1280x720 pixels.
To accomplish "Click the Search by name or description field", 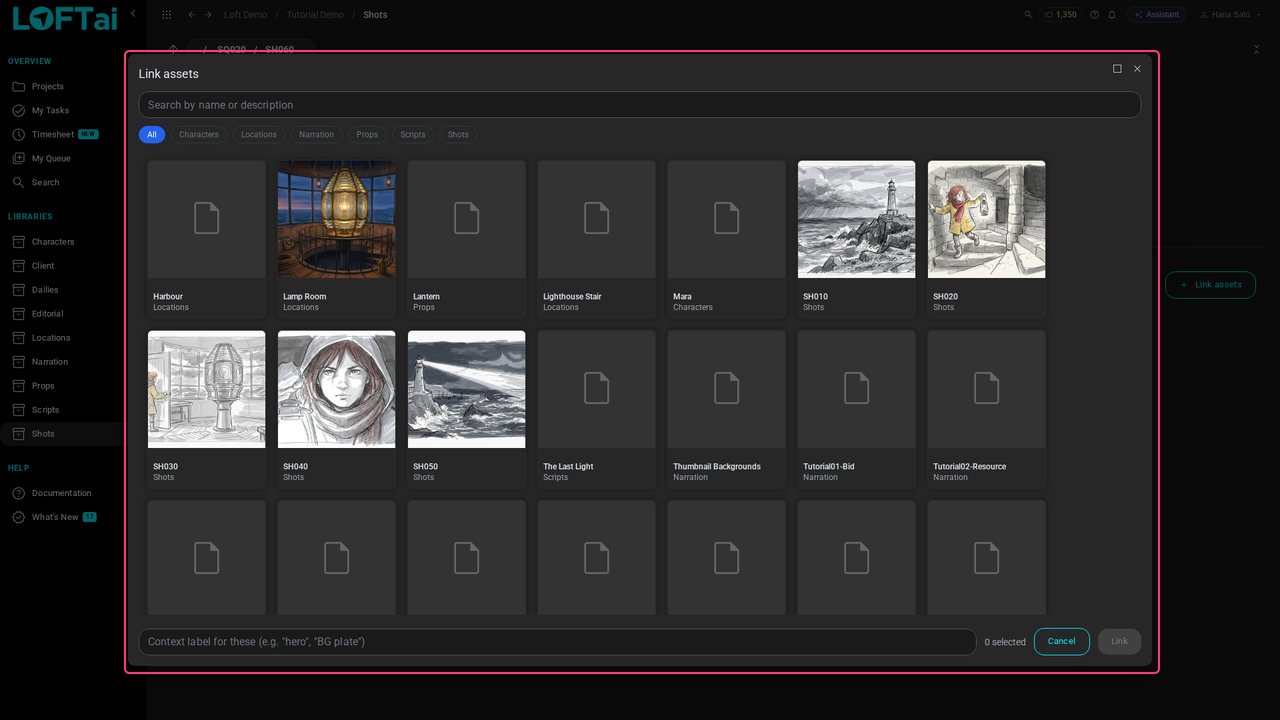I will tap(640, 105).
